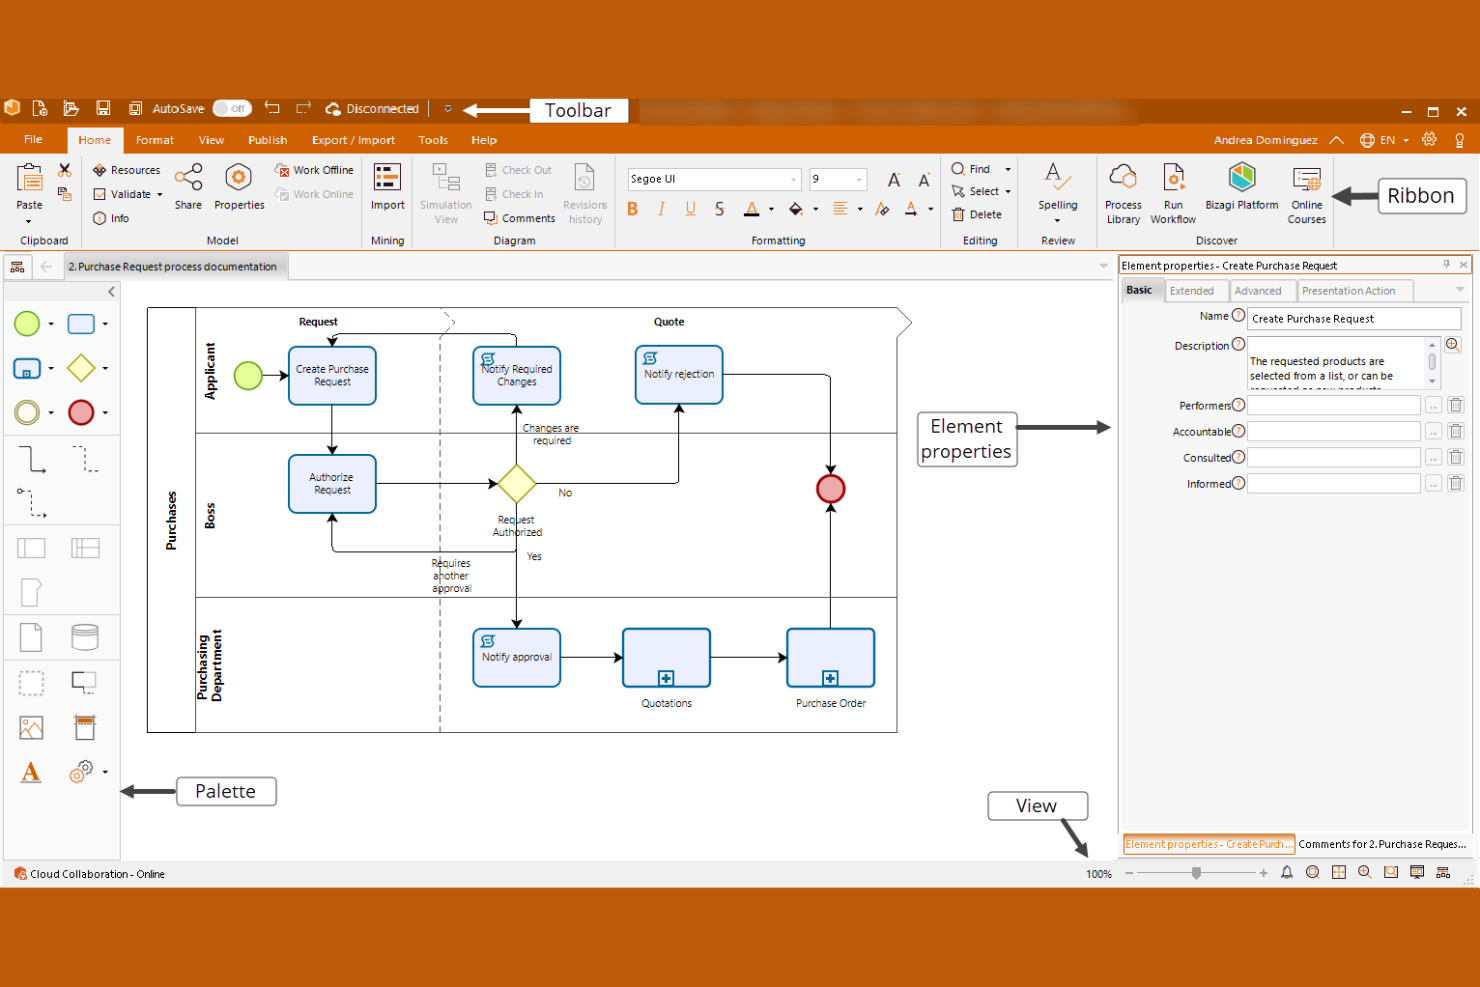Toggle underline formatting
Image resolution: width=1480 pixels, height=987 pixels.
click(x=690, y=209)
